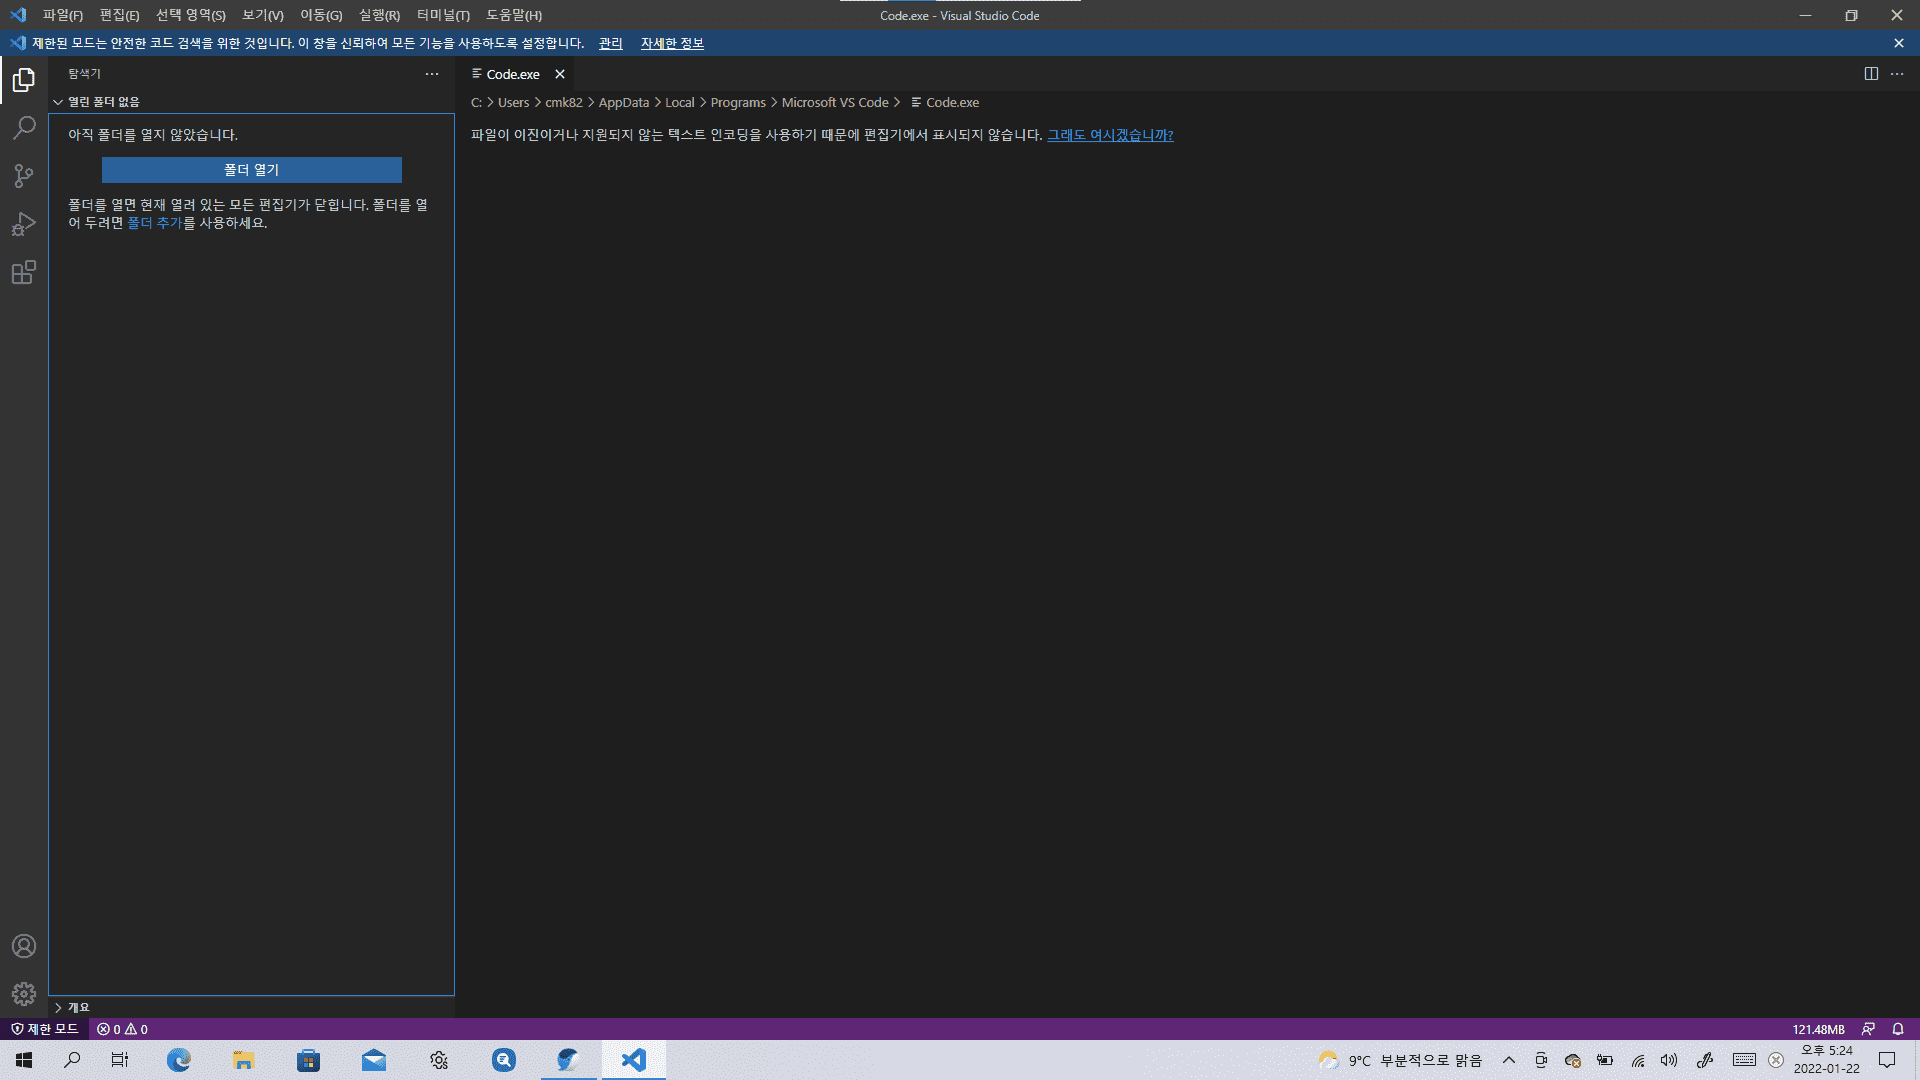Image resolution: width=1920 pixels, height=1080 pixels.
Task: Click the Users breadcrumb segment
Action: pyautogui.click(x=513, y=102)
